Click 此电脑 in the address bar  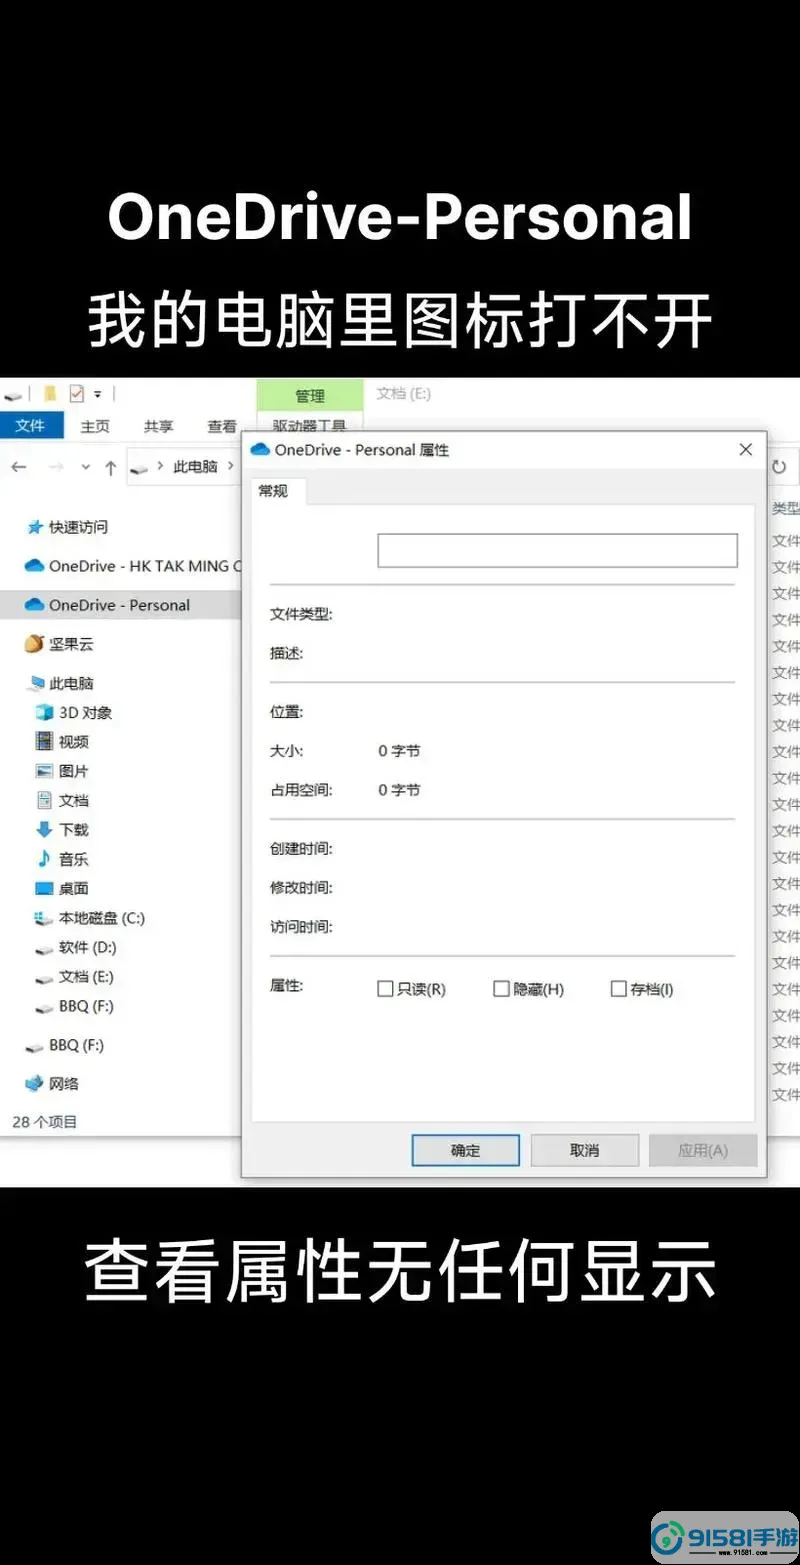(195, 467)
